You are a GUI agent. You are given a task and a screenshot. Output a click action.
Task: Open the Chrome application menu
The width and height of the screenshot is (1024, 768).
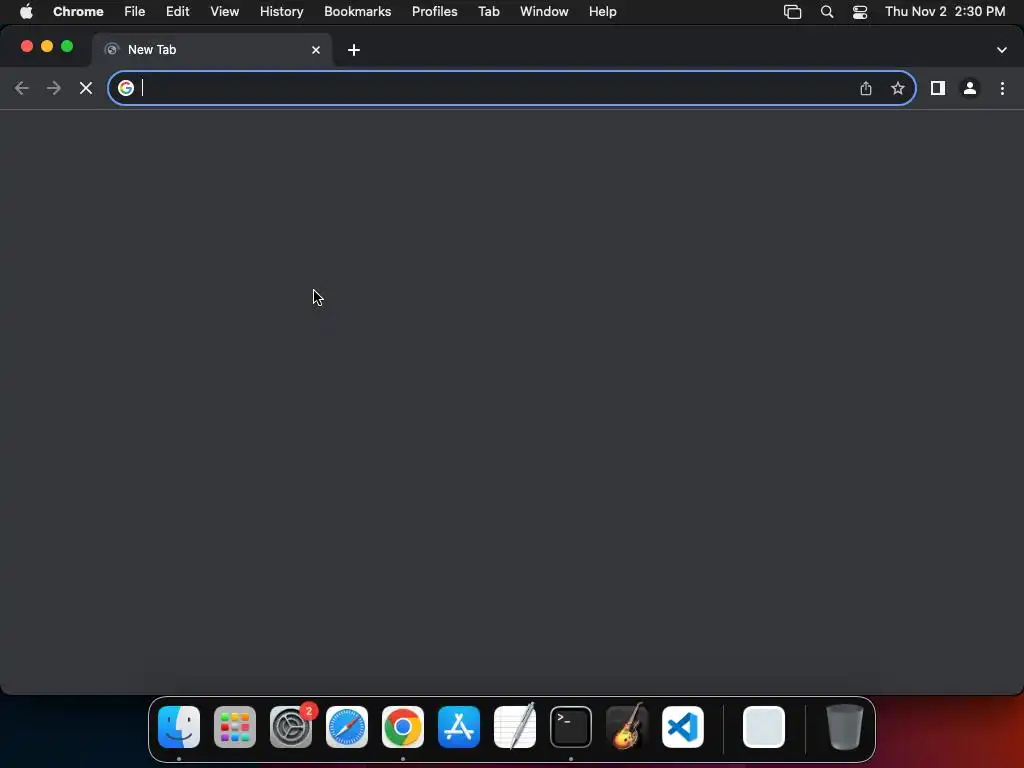point(78,12)
